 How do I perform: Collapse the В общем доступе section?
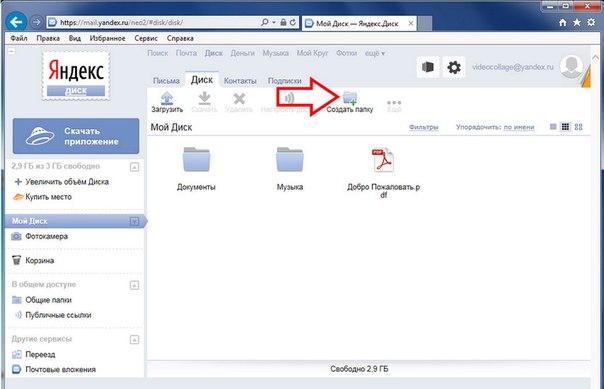click(x=134, y=285)
